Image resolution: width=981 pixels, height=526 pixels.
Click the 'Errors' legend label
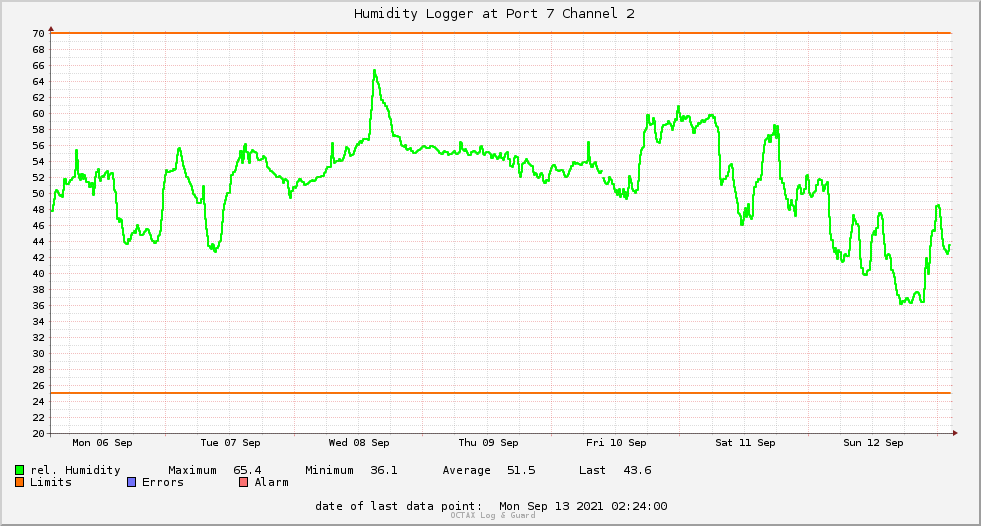pyautogui.click(x=163, y=482)
